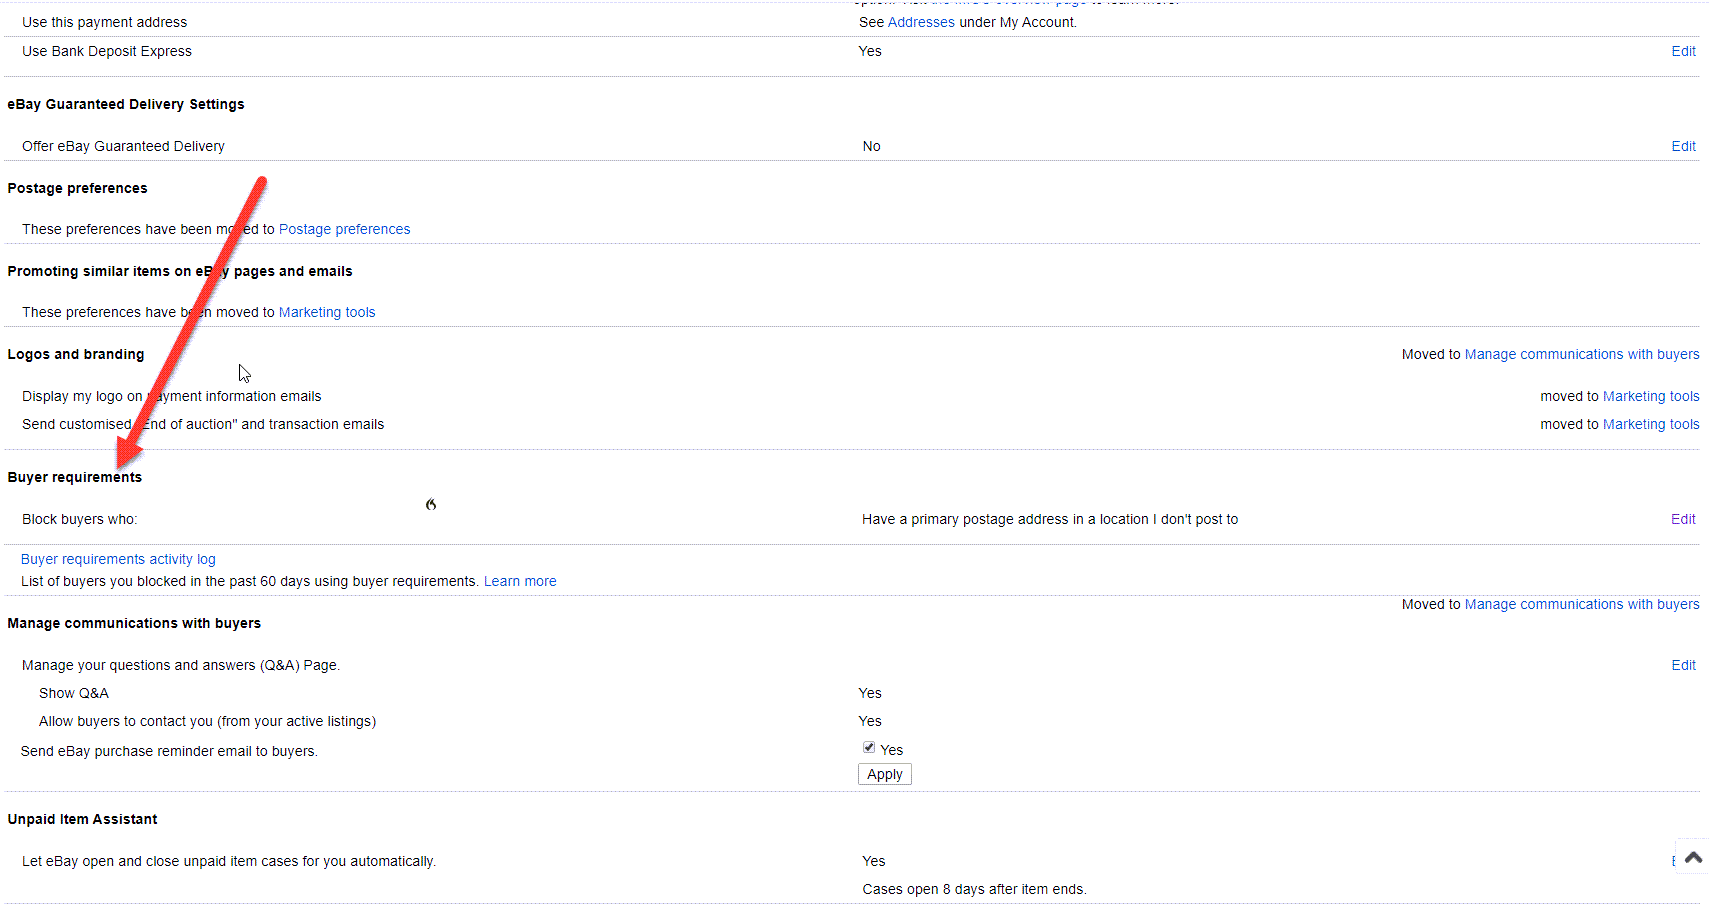The height and width of the screenshot is (923, 1709).
Task: Select the Logos and branding heading
Action: click(x=76, y=354)
